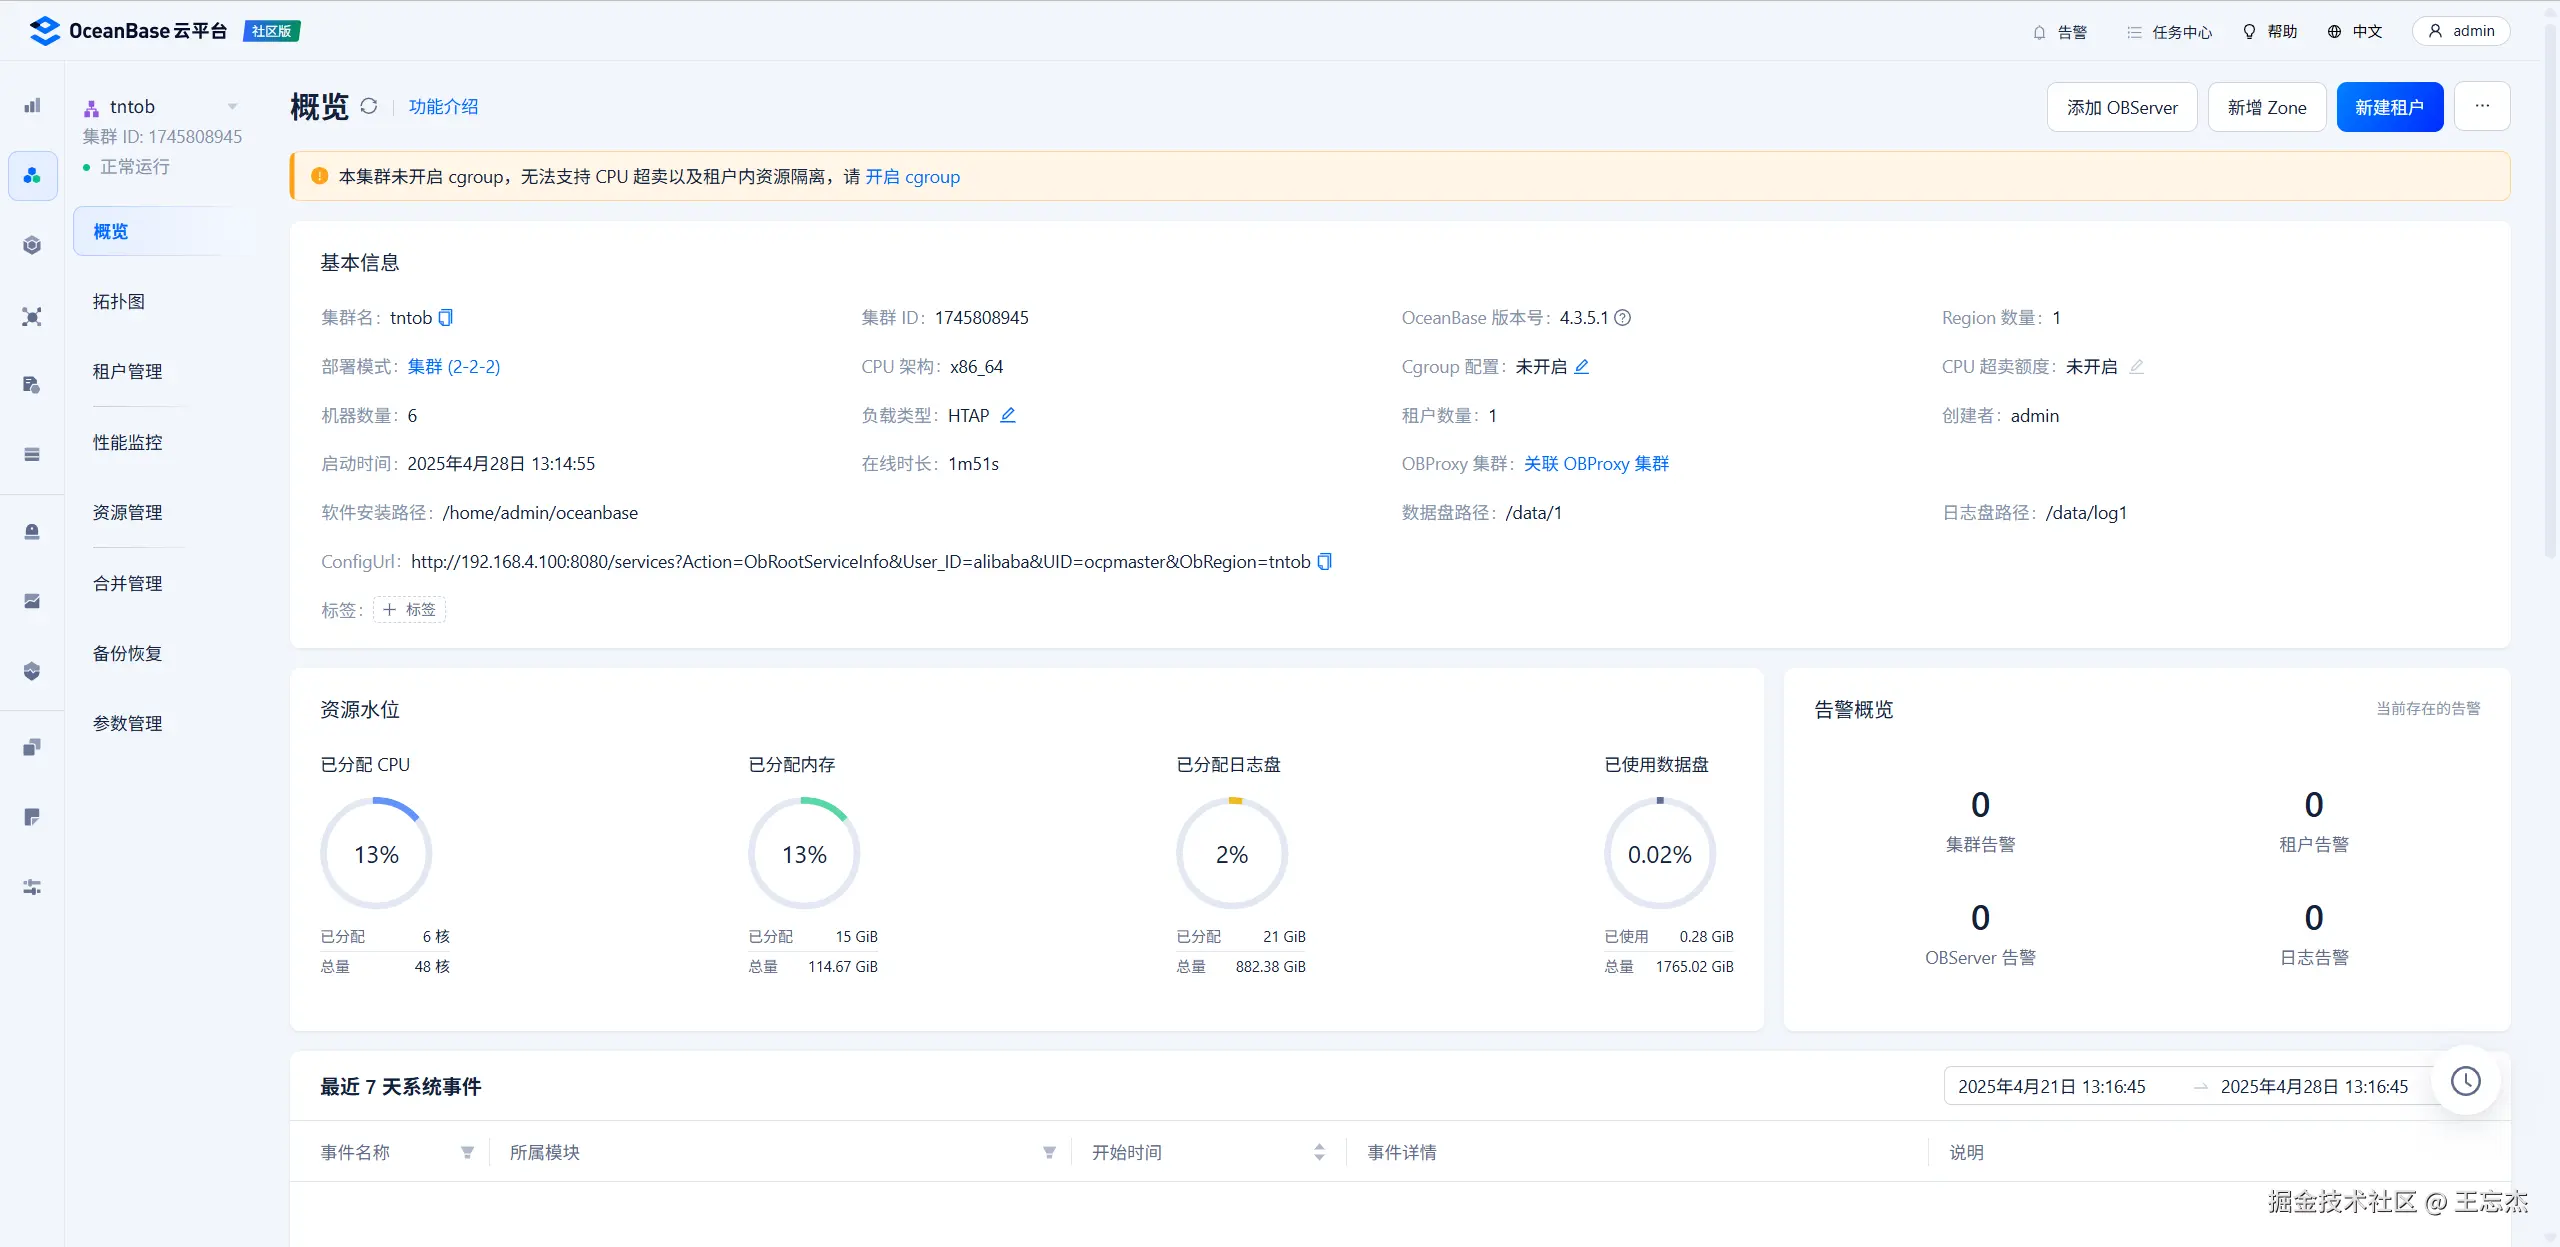Click the event start date input field

point(2052,1087)
